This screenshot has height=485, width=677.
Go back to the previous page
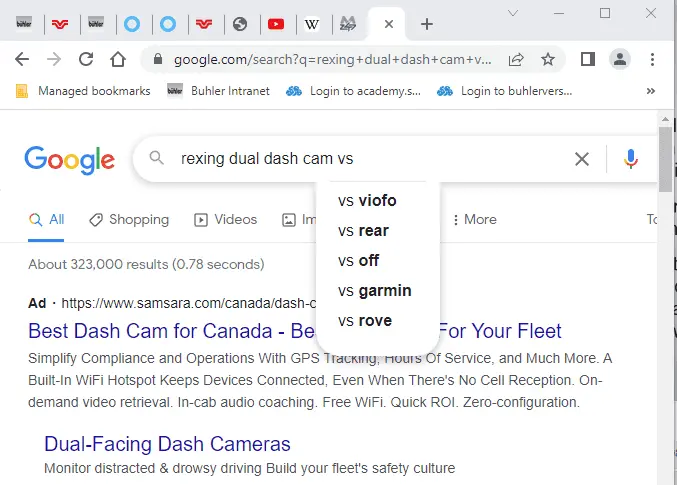22,59
